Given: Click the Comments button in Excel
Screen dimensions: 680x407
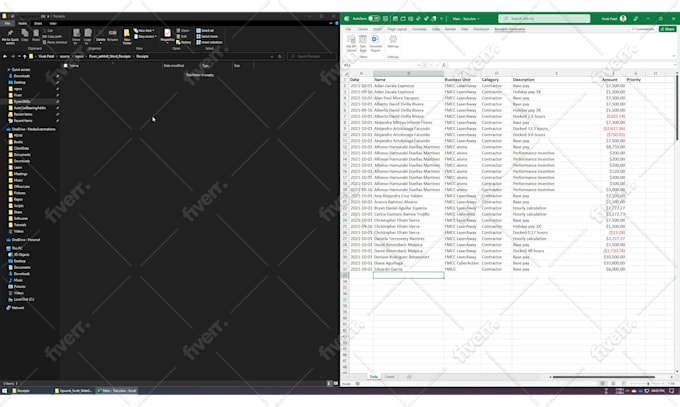Looking at the screenshot, I should click(x=643, y=29).
